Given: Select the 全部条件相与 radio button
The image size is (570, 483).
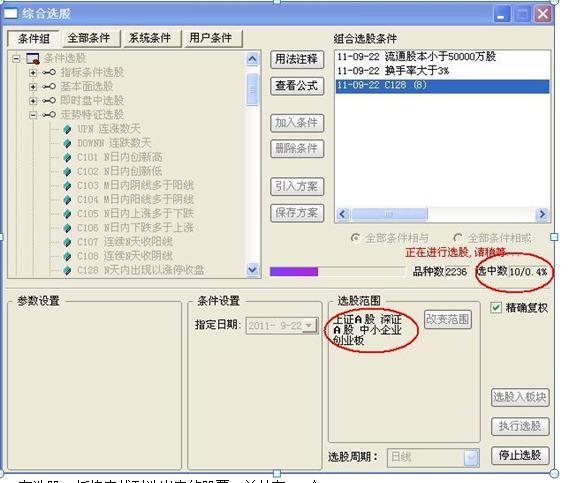Looking at the screenshot, I should (x=355, y=238).
